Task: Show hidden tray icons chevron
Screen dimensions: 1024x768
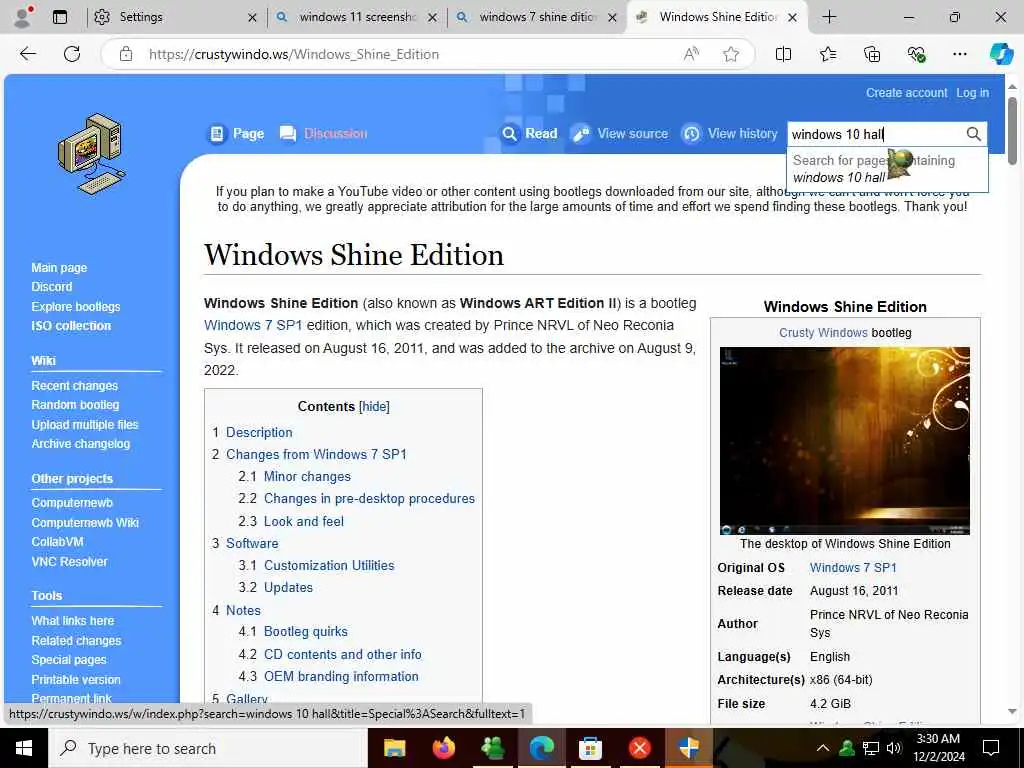Action: [x=823, y=748]
